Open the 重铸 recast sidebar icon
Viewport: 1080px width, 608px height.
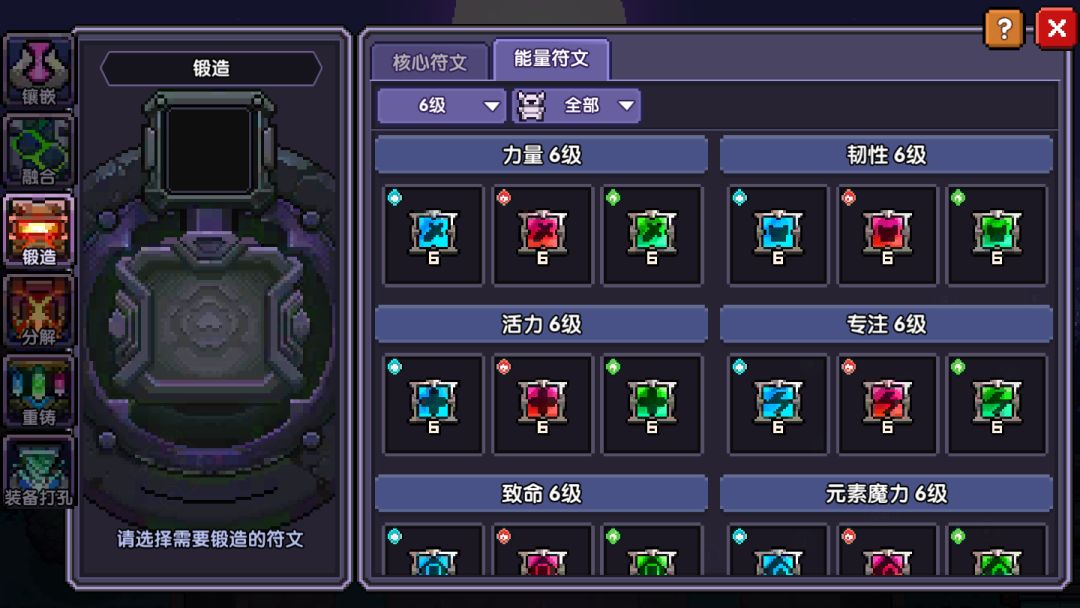[39, 392]
